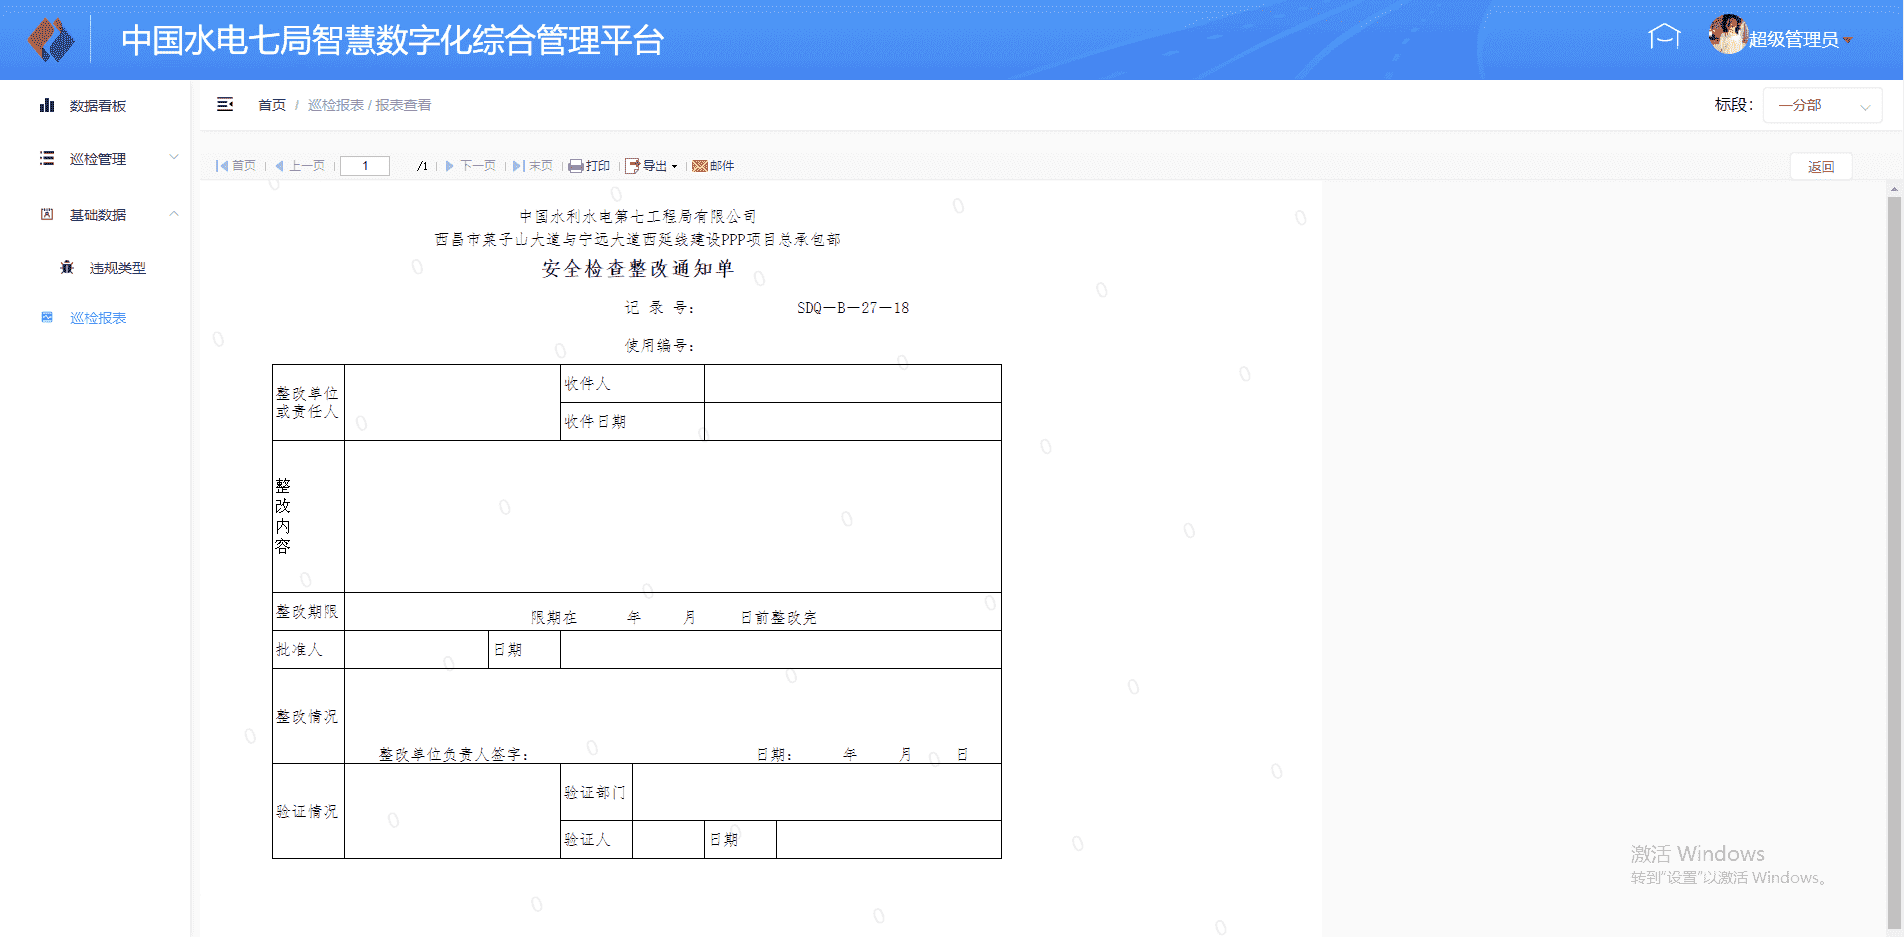Click the page number input field
Image resolution: width=1904 pixels, height=937 pixels.
tap(365, 166)
